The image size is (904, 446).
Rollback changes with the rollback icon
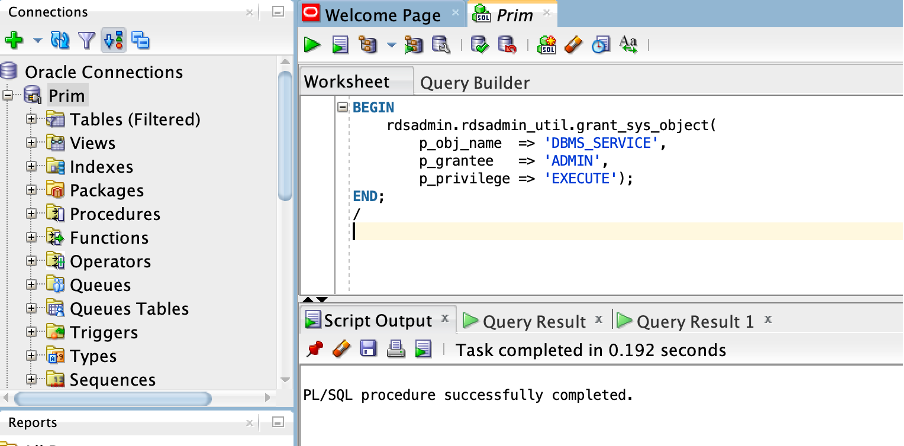(x=507, y=44)
